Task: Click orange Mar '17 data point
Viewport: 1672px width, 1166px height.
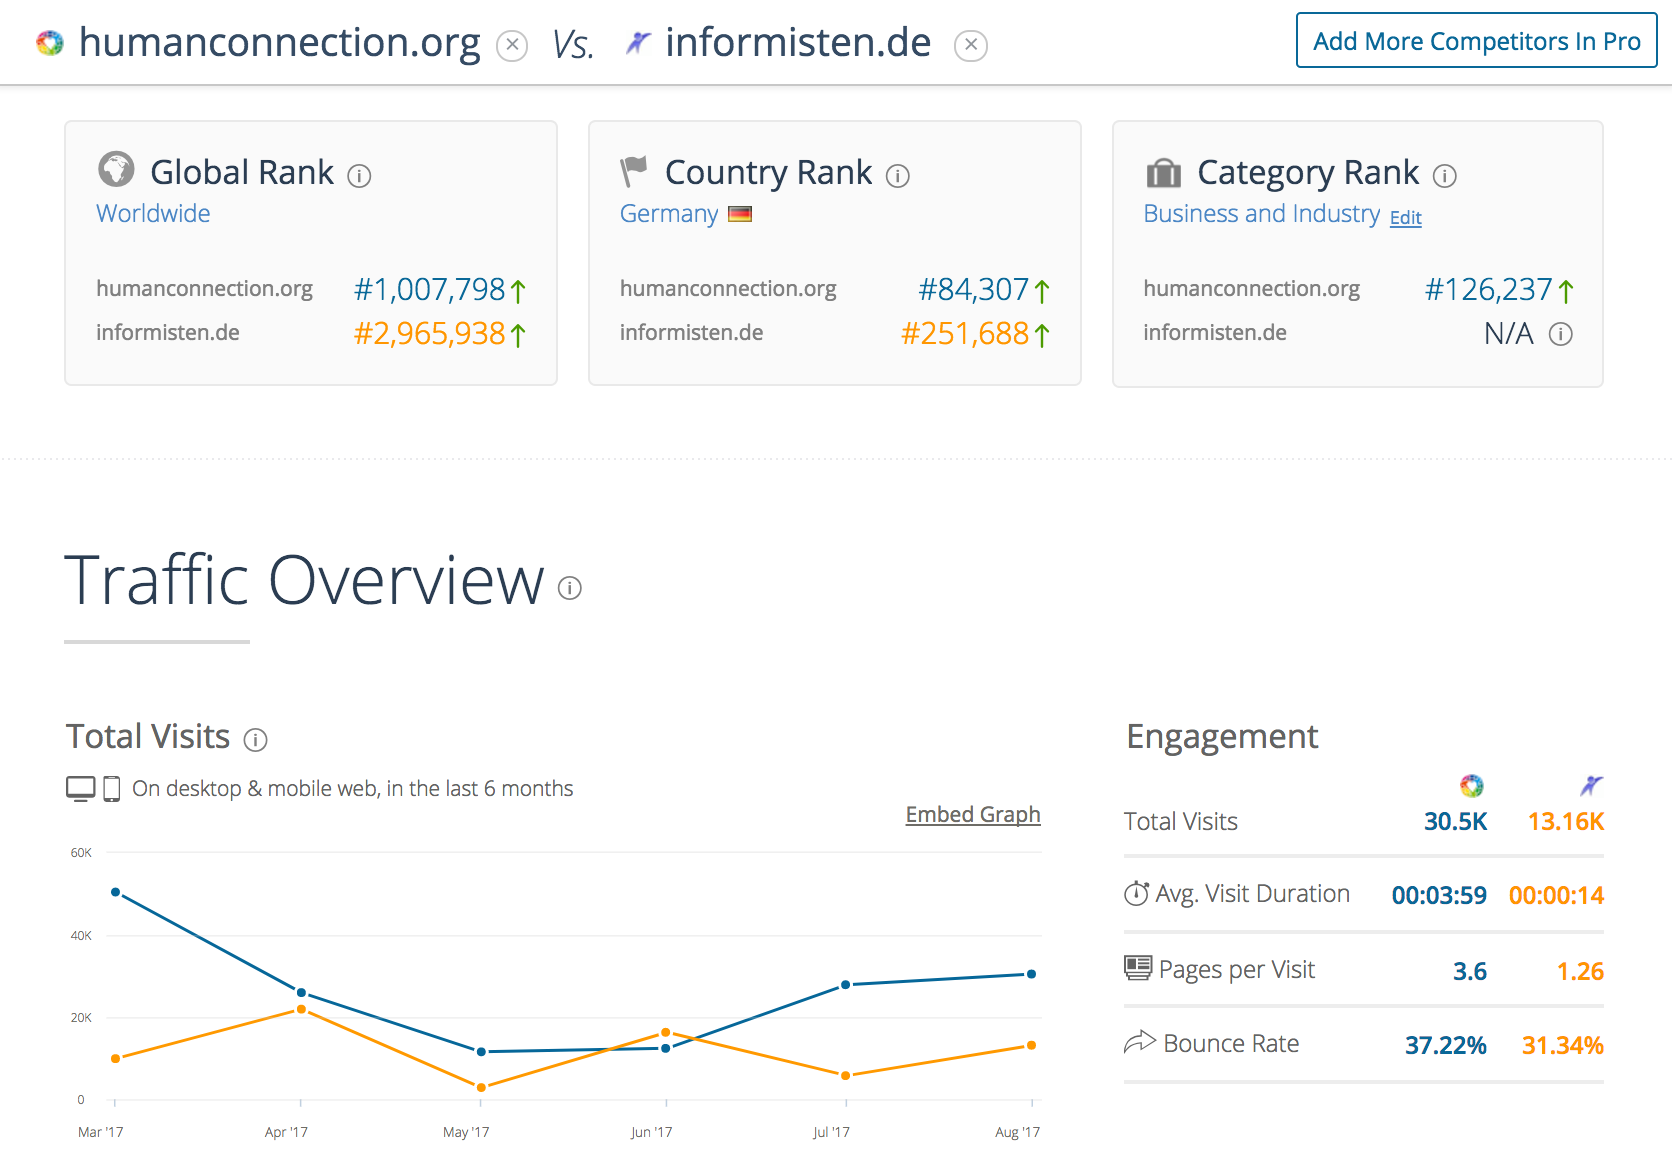Action: click(x=116, y=1058)
